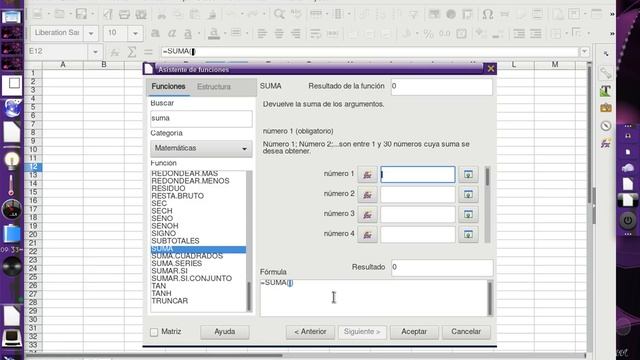640x360 pixels.
Task: Click the function list vertical scrollbar
Action: point(249,241)
